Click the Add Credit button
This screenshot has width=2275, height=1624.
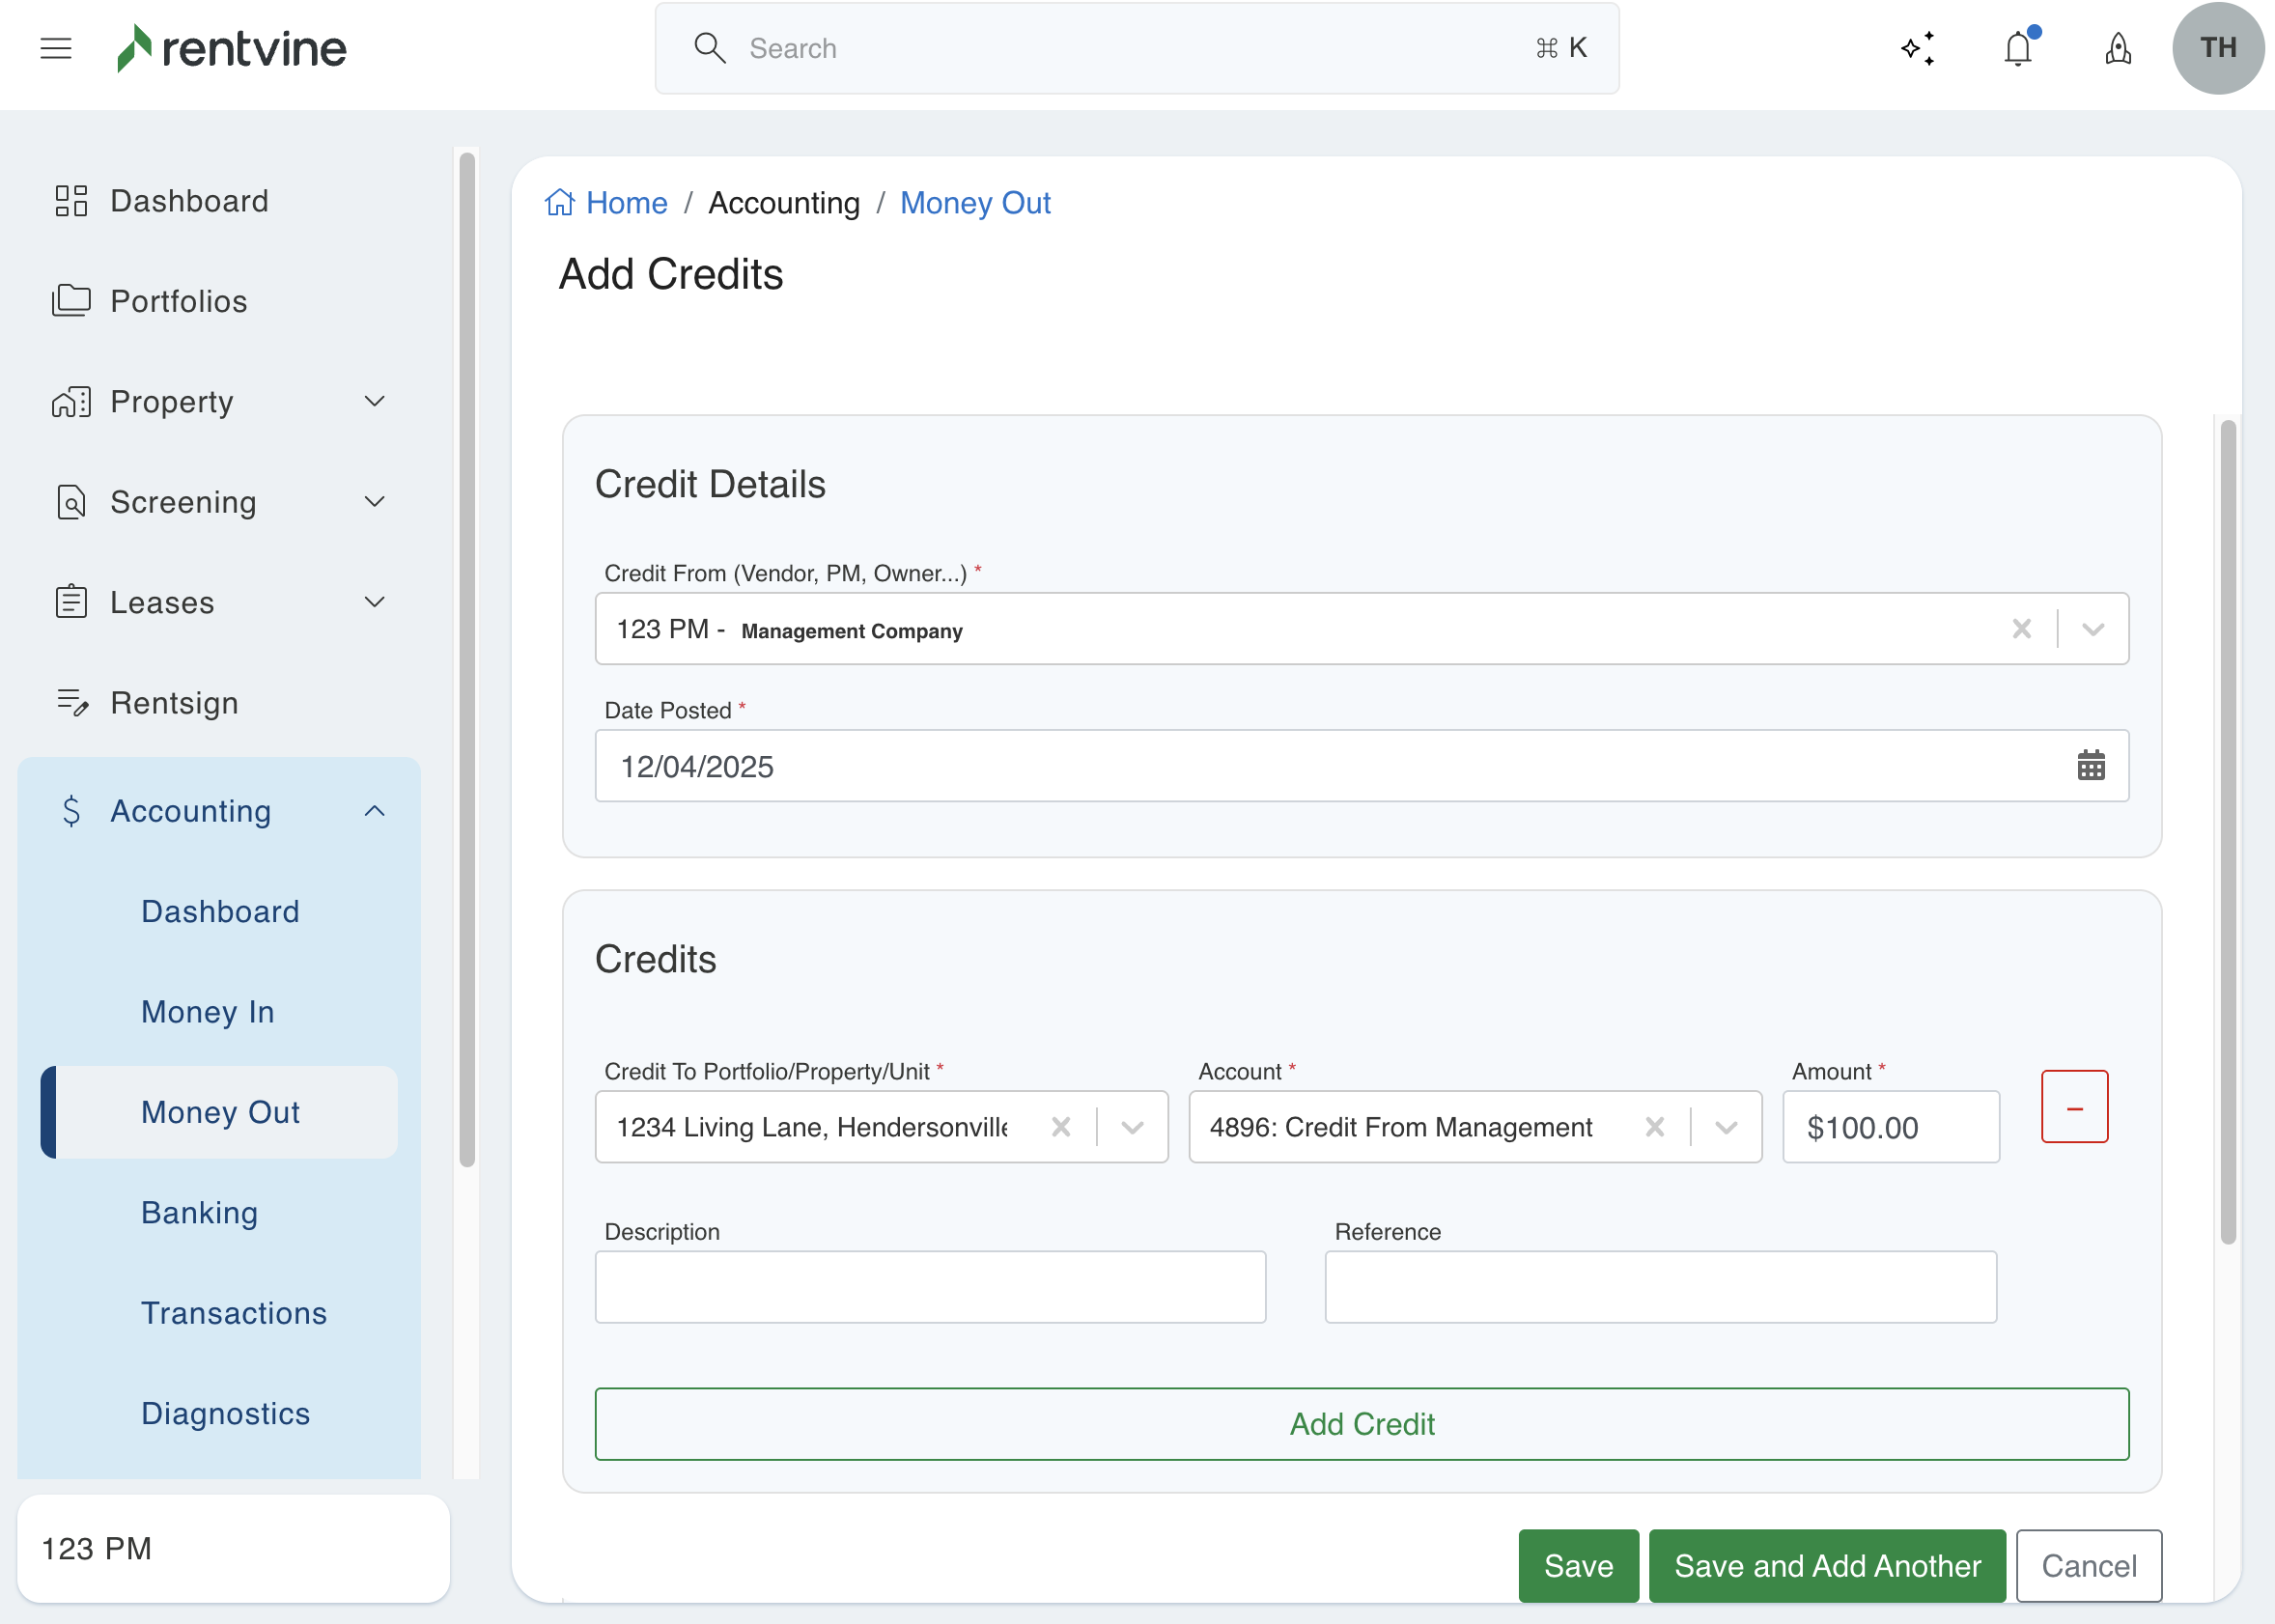1361,1423
